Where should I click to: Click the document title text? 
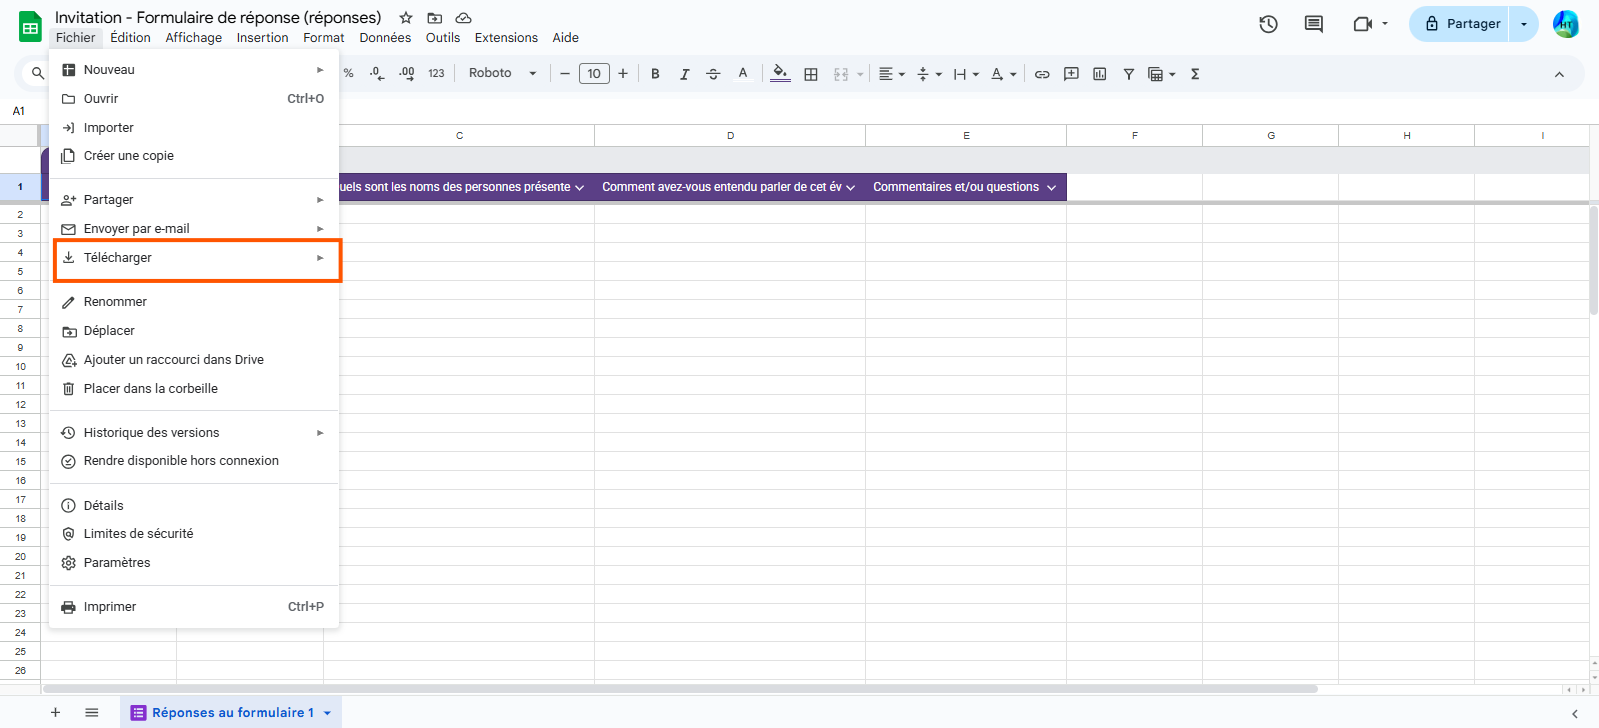point(218,18)
